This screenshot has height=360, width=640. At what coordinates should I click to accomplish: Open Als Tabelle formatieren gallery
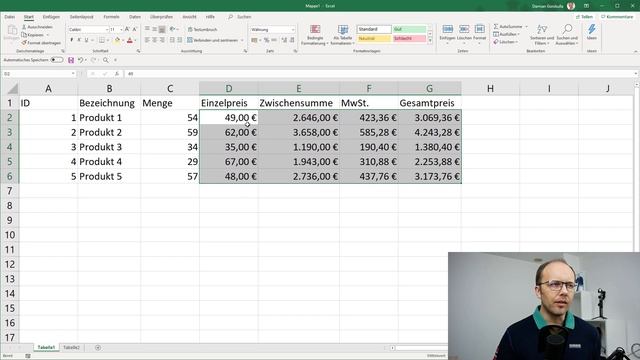tap(342, 35)
